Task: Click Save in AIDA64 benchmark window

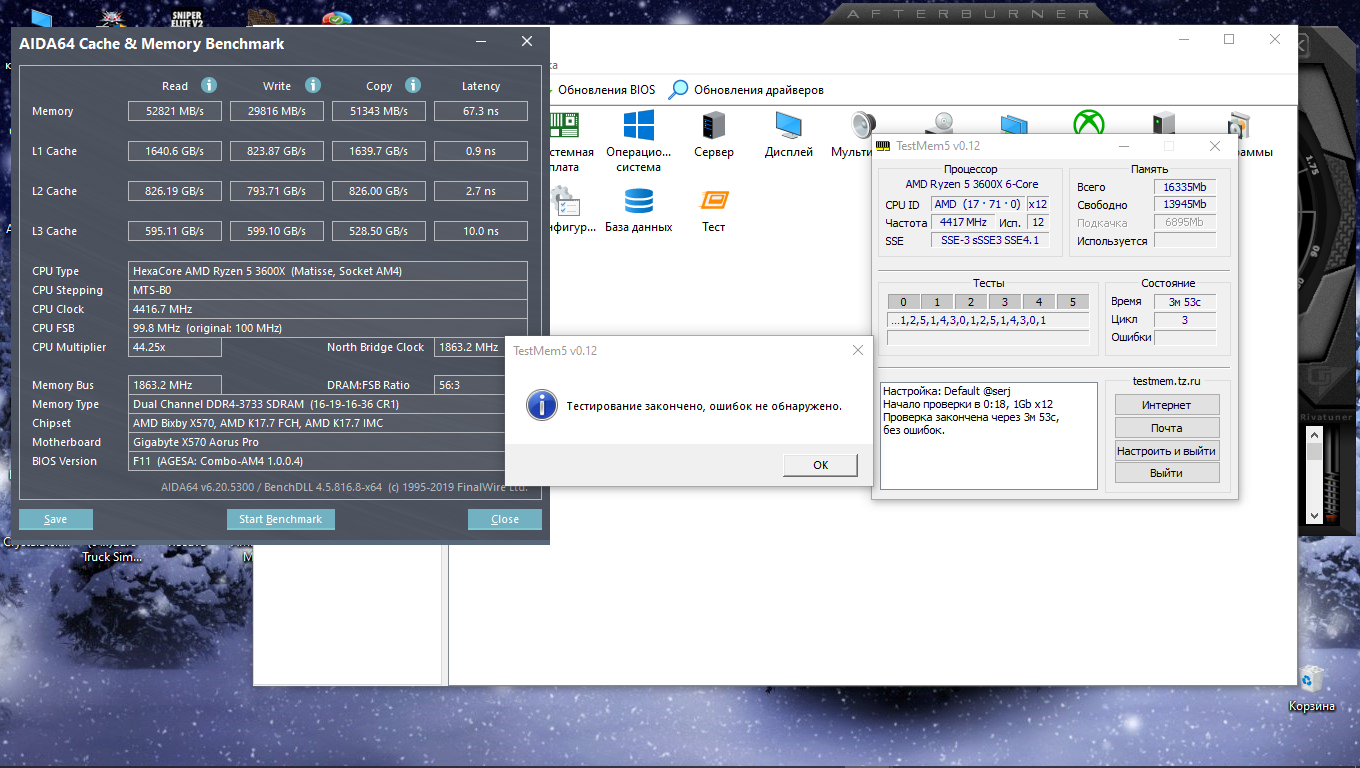Action: 56,519
